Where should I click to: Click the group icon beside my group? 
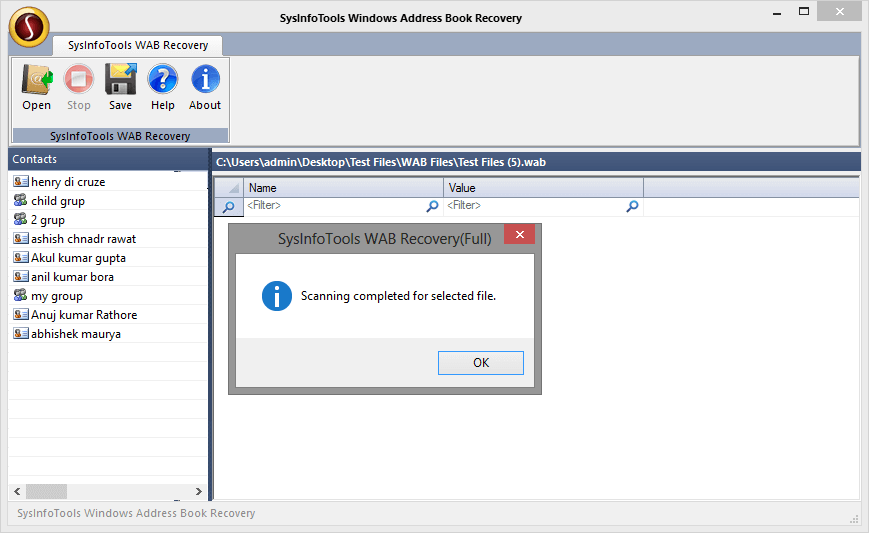click(x=21, y=295)
